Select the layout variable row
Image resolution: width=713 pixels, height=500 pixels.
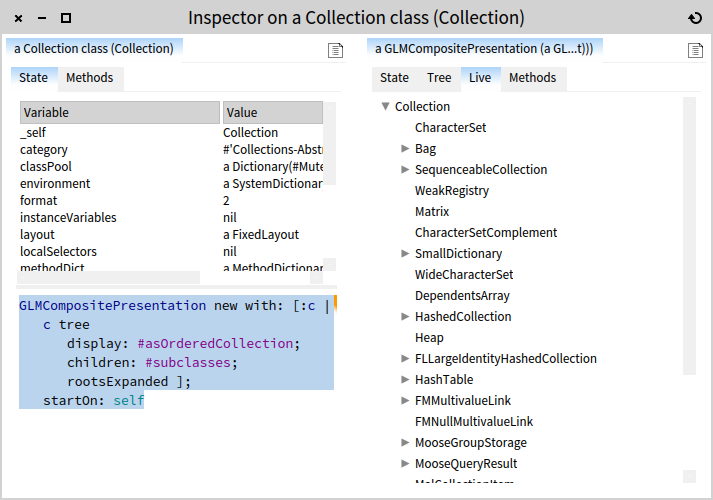171,235
